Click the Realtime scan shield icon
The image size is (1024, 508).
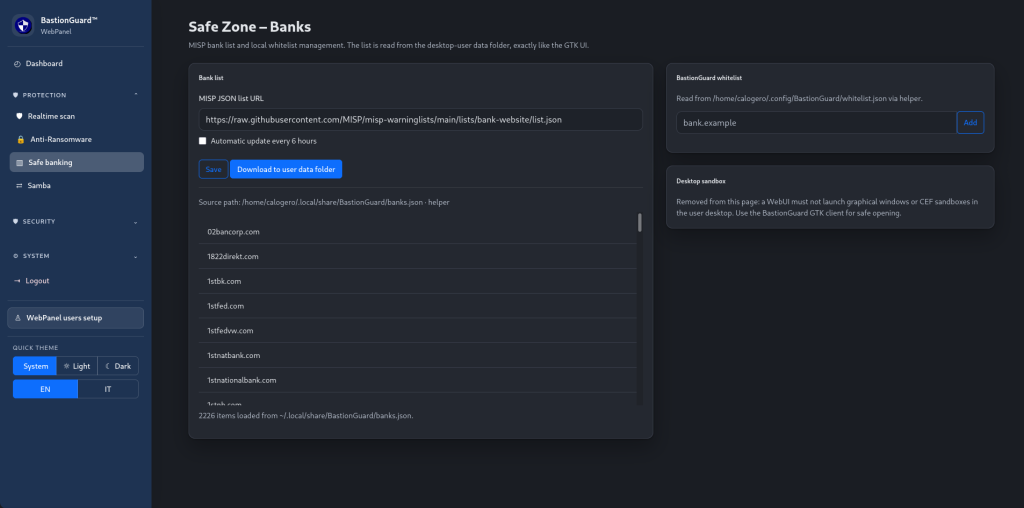coord(19,116)
